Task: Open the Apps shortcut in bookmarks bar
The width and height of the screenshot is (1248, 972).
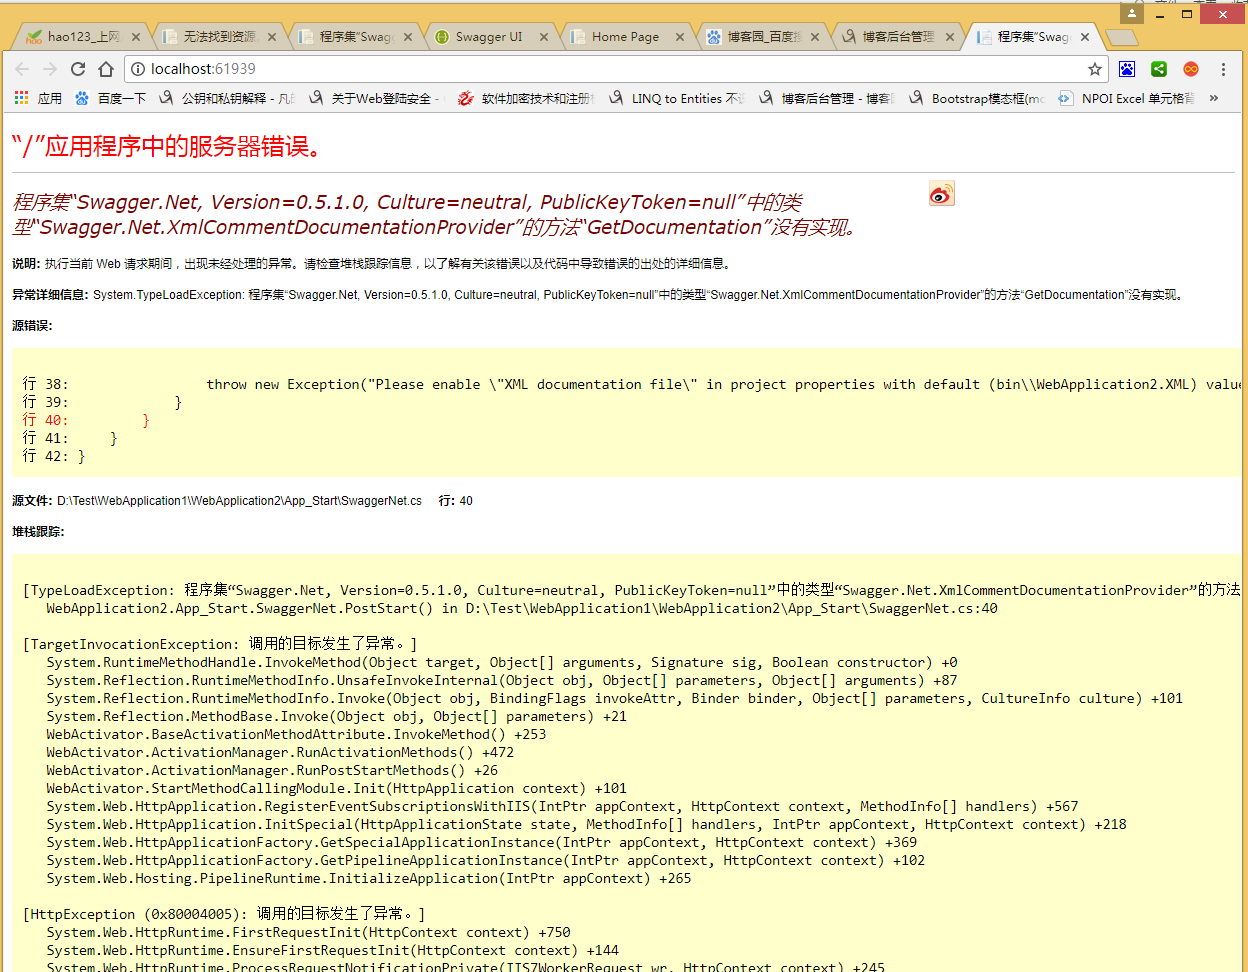Action: 38,98
